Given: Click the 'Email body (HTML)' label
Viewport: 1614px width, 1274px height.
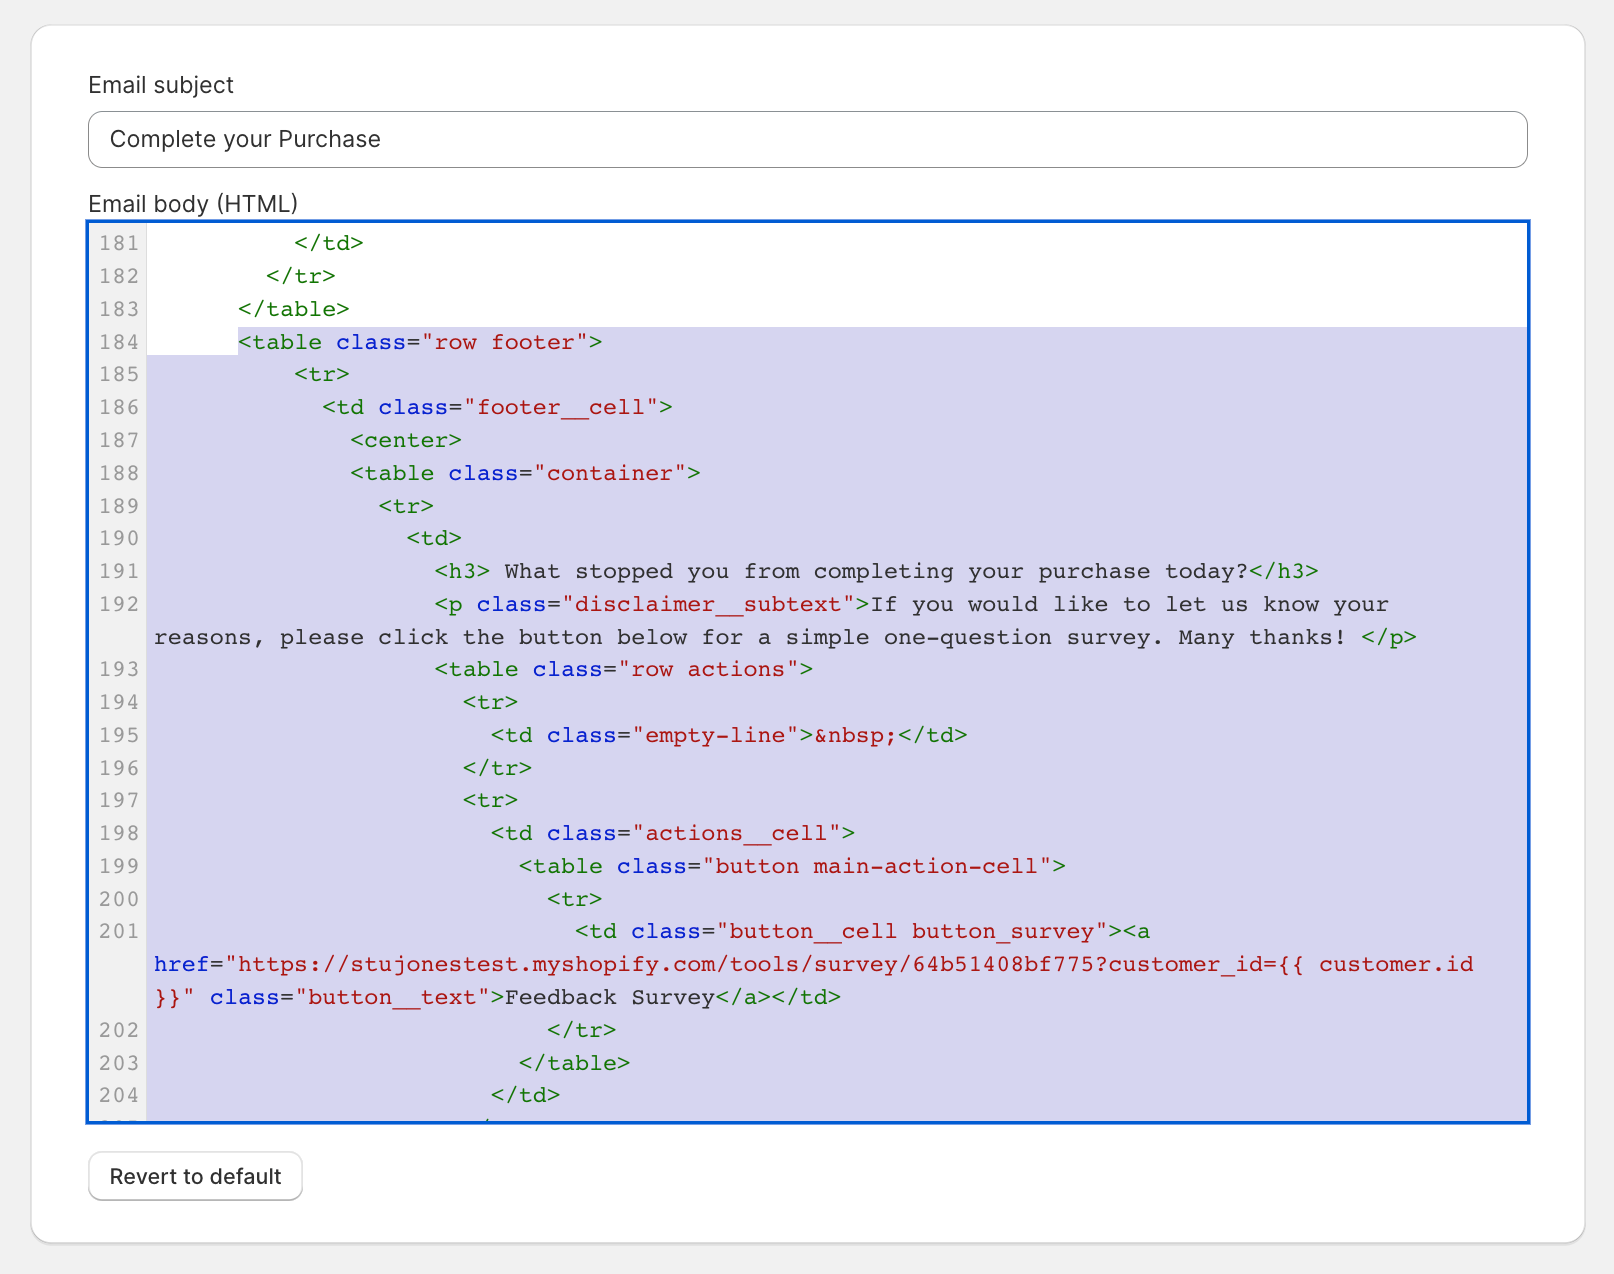Looking at the screenshot, I should pos(193,204).
